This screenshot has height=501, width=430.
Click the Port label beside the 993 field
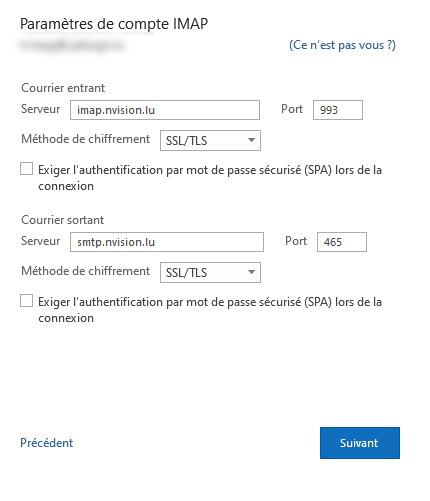coord(292,109)
